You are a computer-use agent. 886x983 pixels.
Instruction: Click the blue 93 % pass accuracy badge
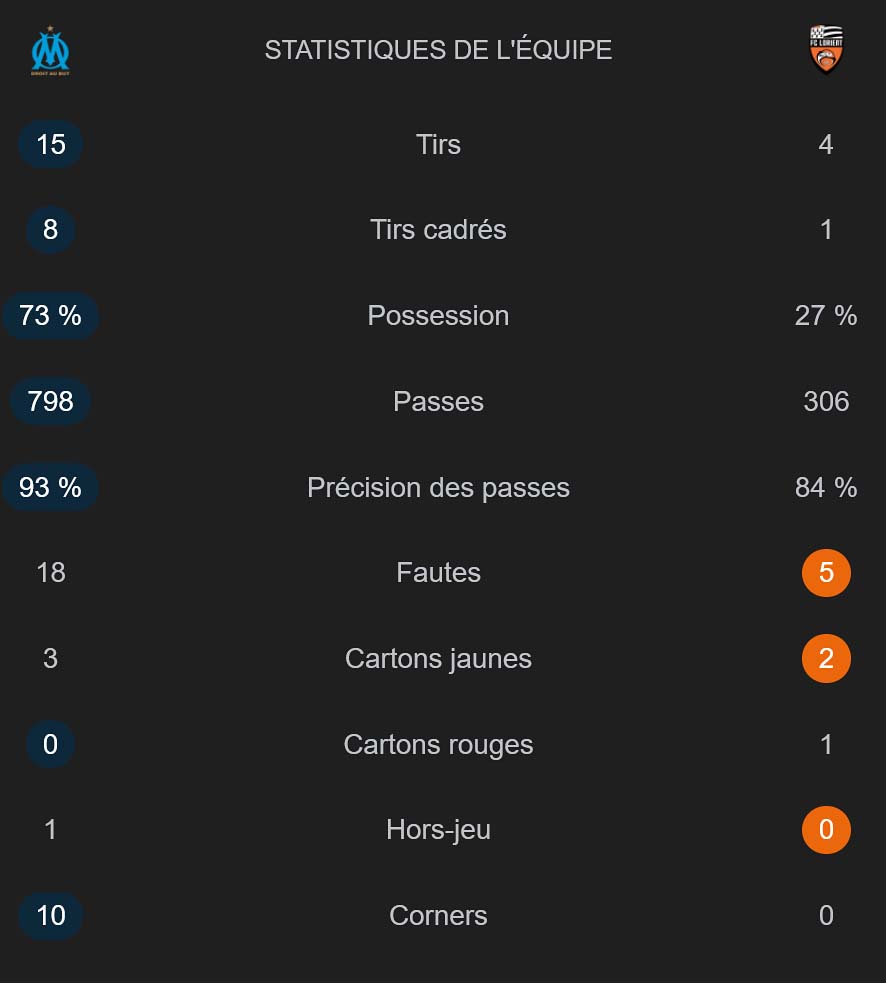click(51, 487)
